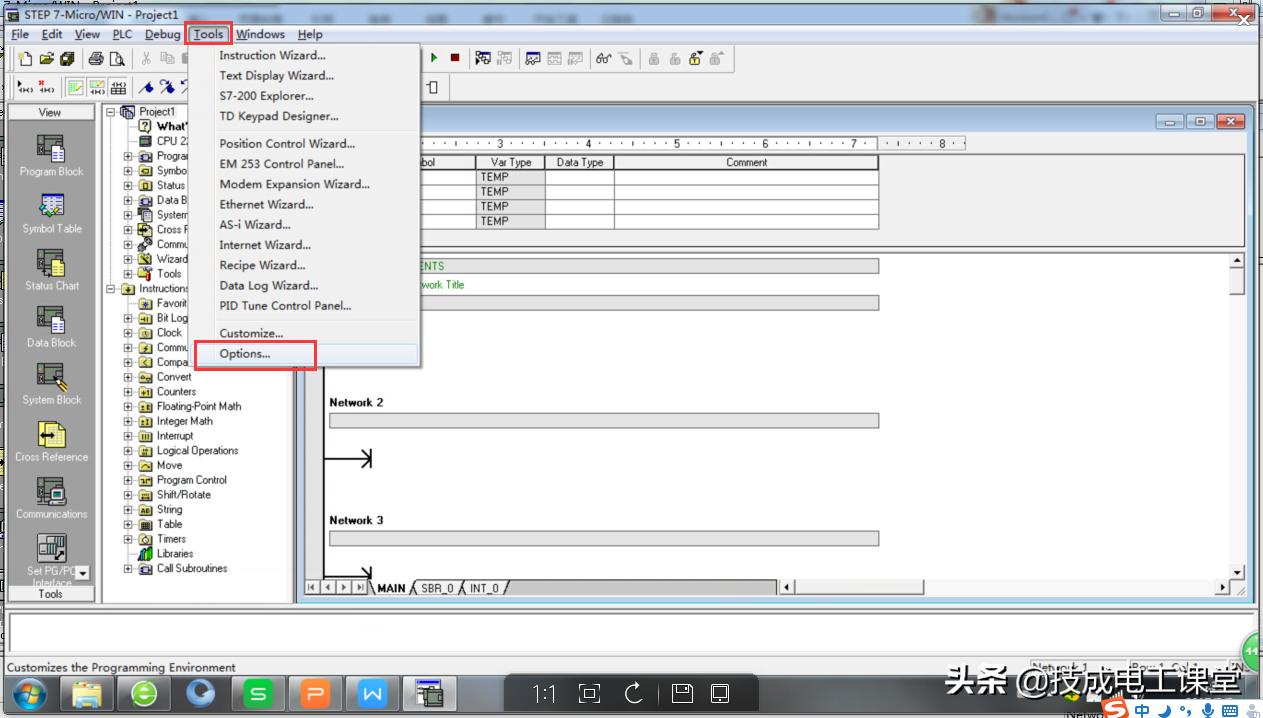This screenshot has height=718, width=1263.
Task: Expand the Counters instruction folder
Action: [128, 392]
